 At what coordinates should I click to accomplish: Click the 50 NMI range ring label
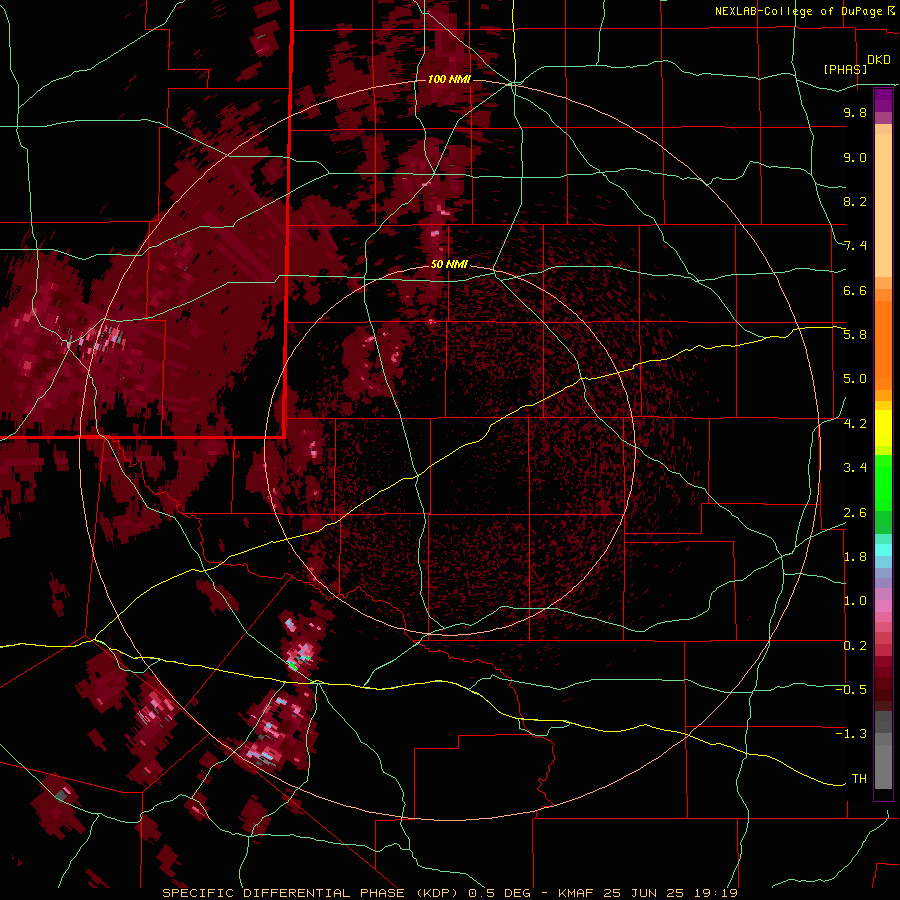pos(449,265)
